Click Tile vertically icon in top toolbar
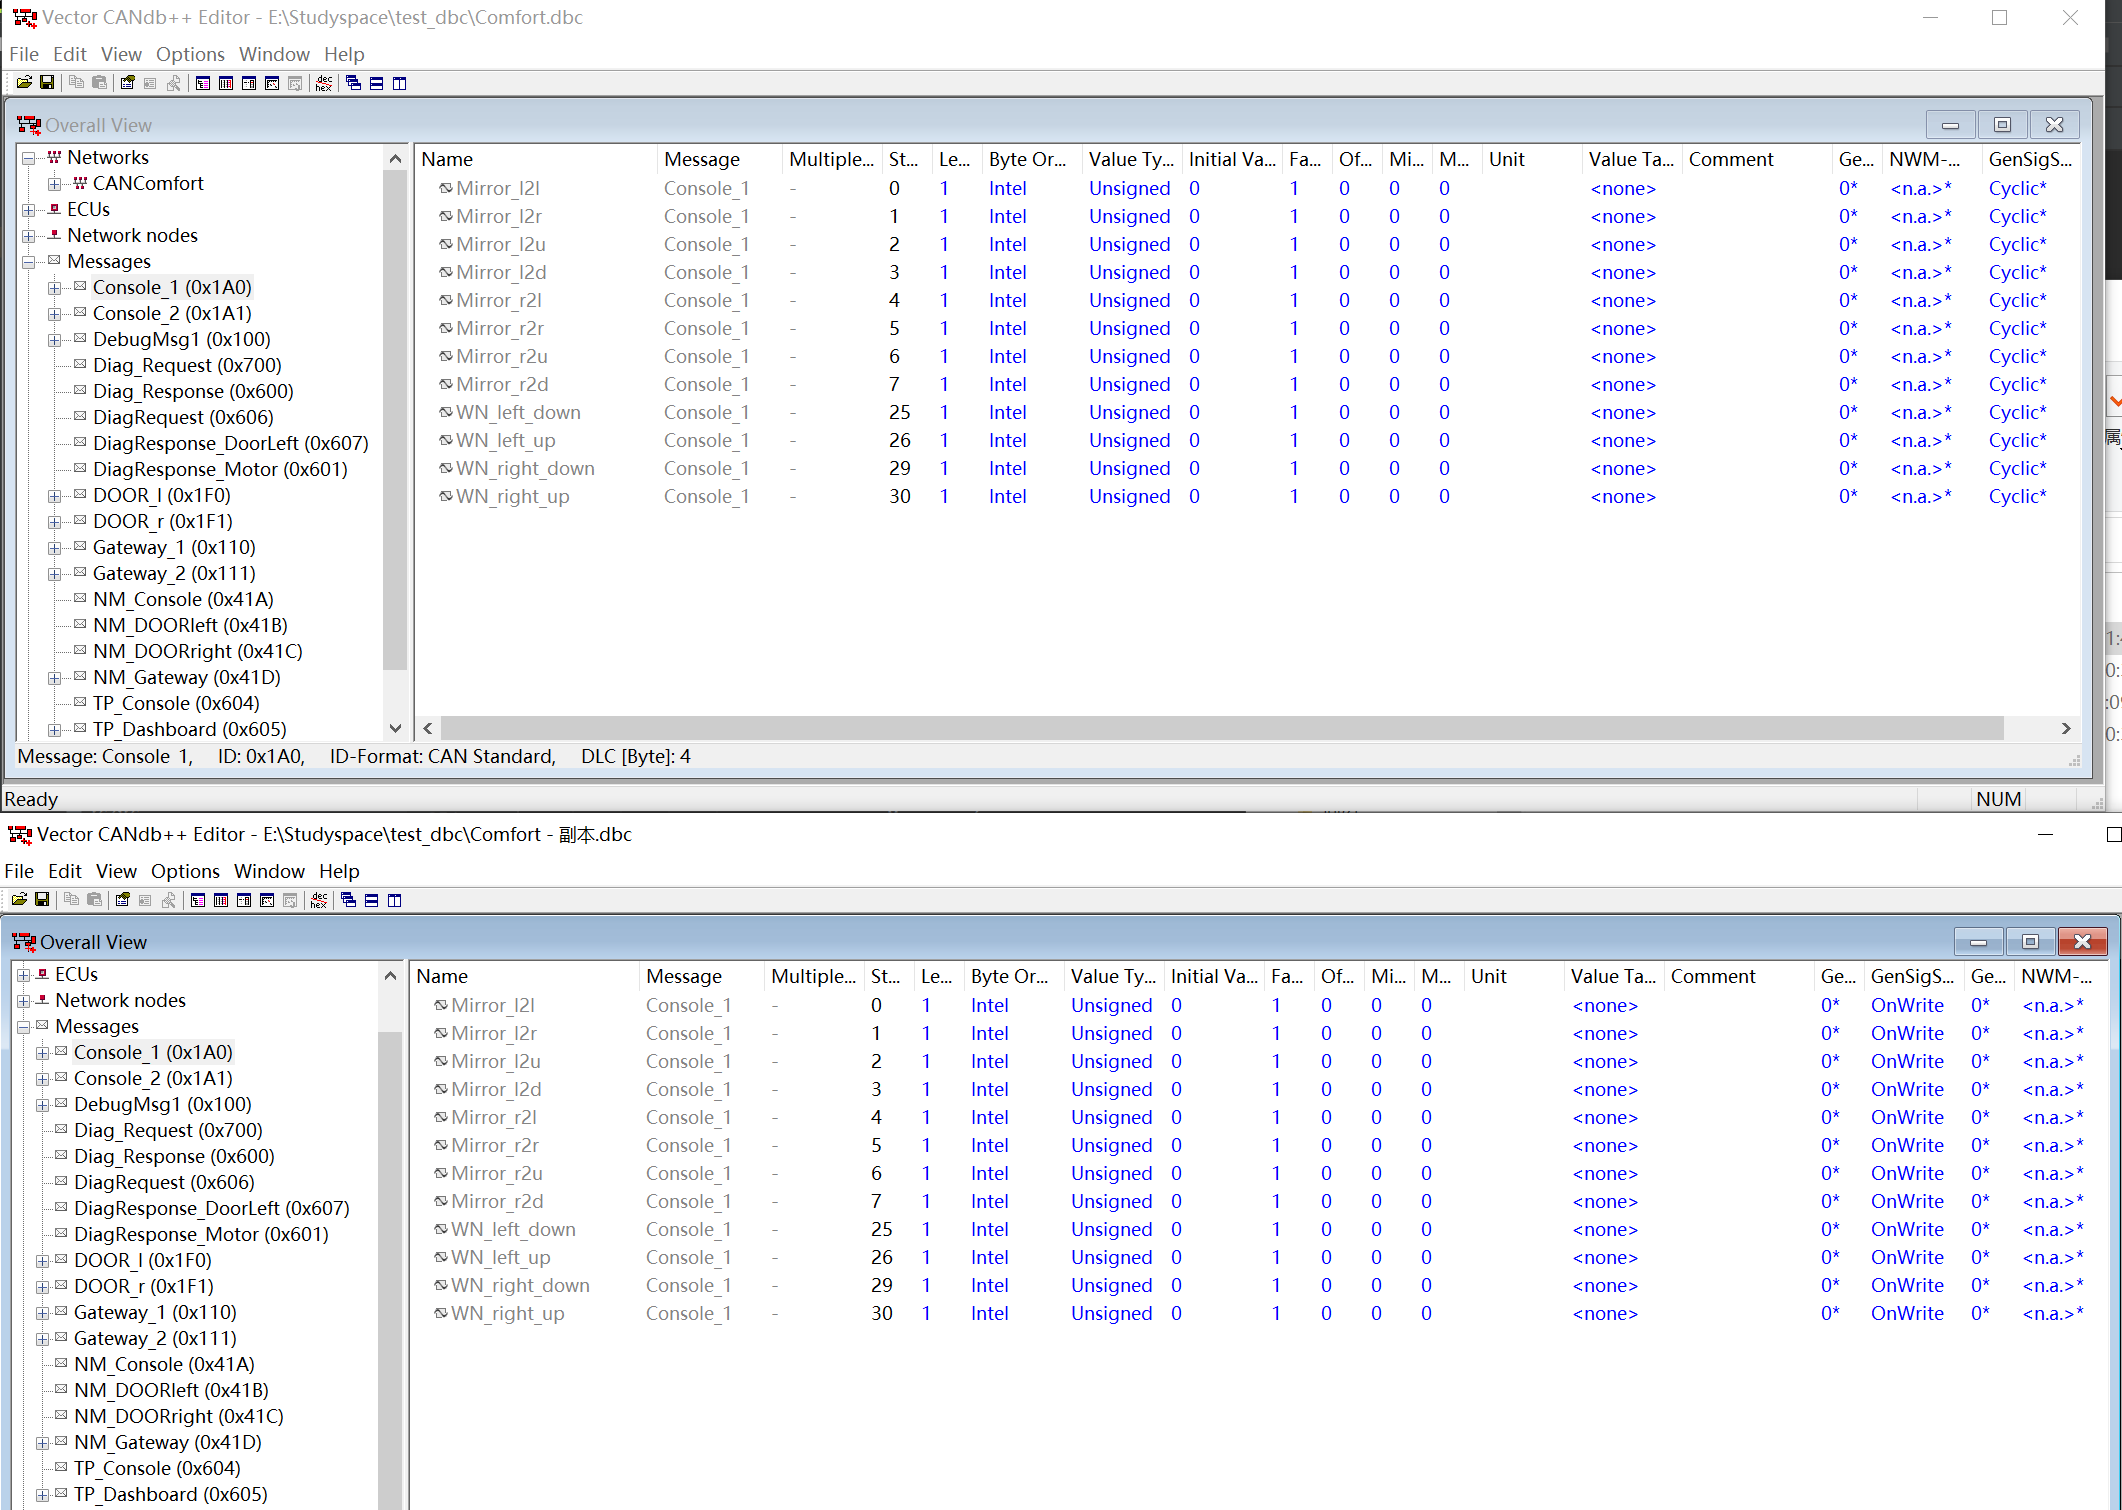 tap(400, 83)
